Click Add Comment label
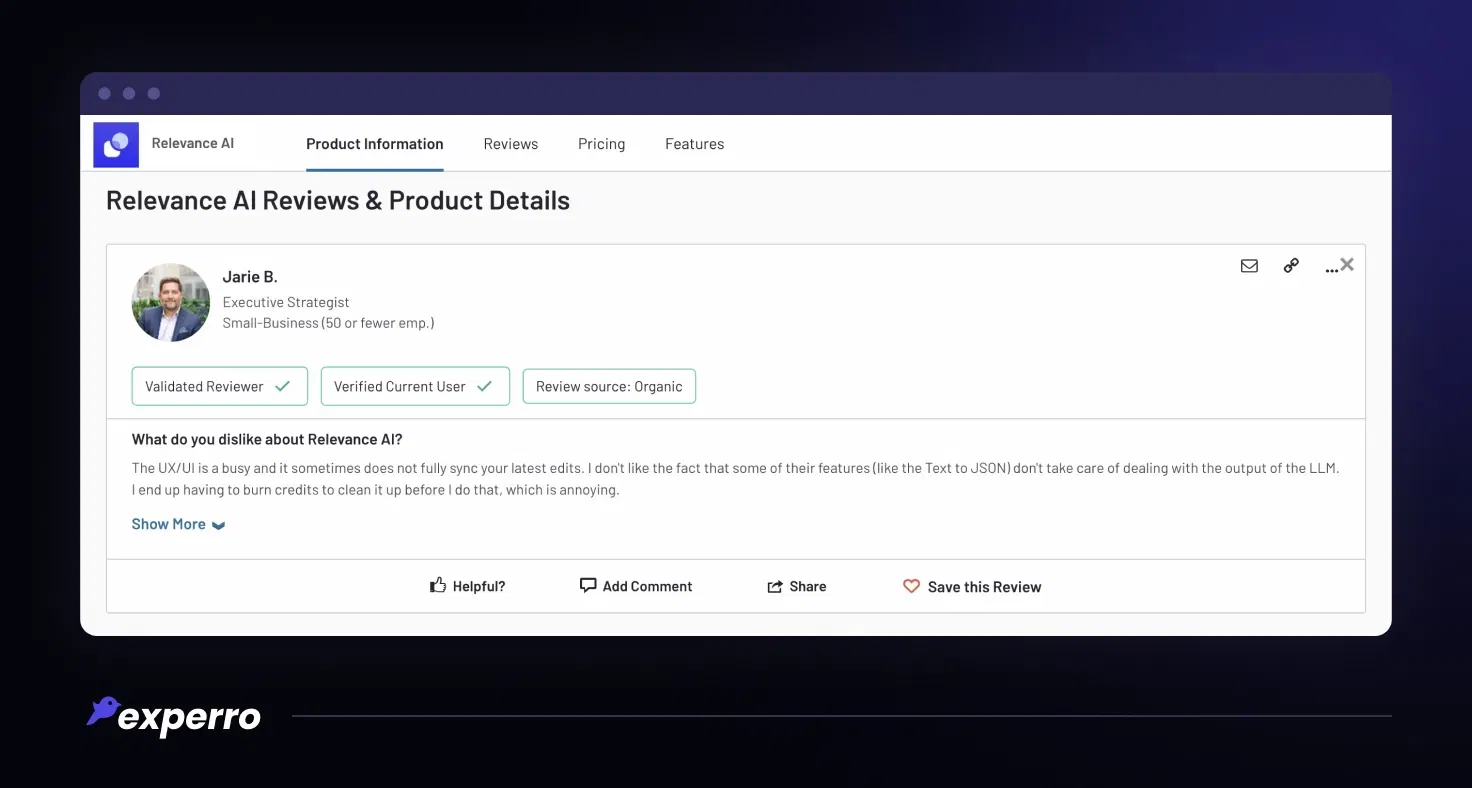 647,587
